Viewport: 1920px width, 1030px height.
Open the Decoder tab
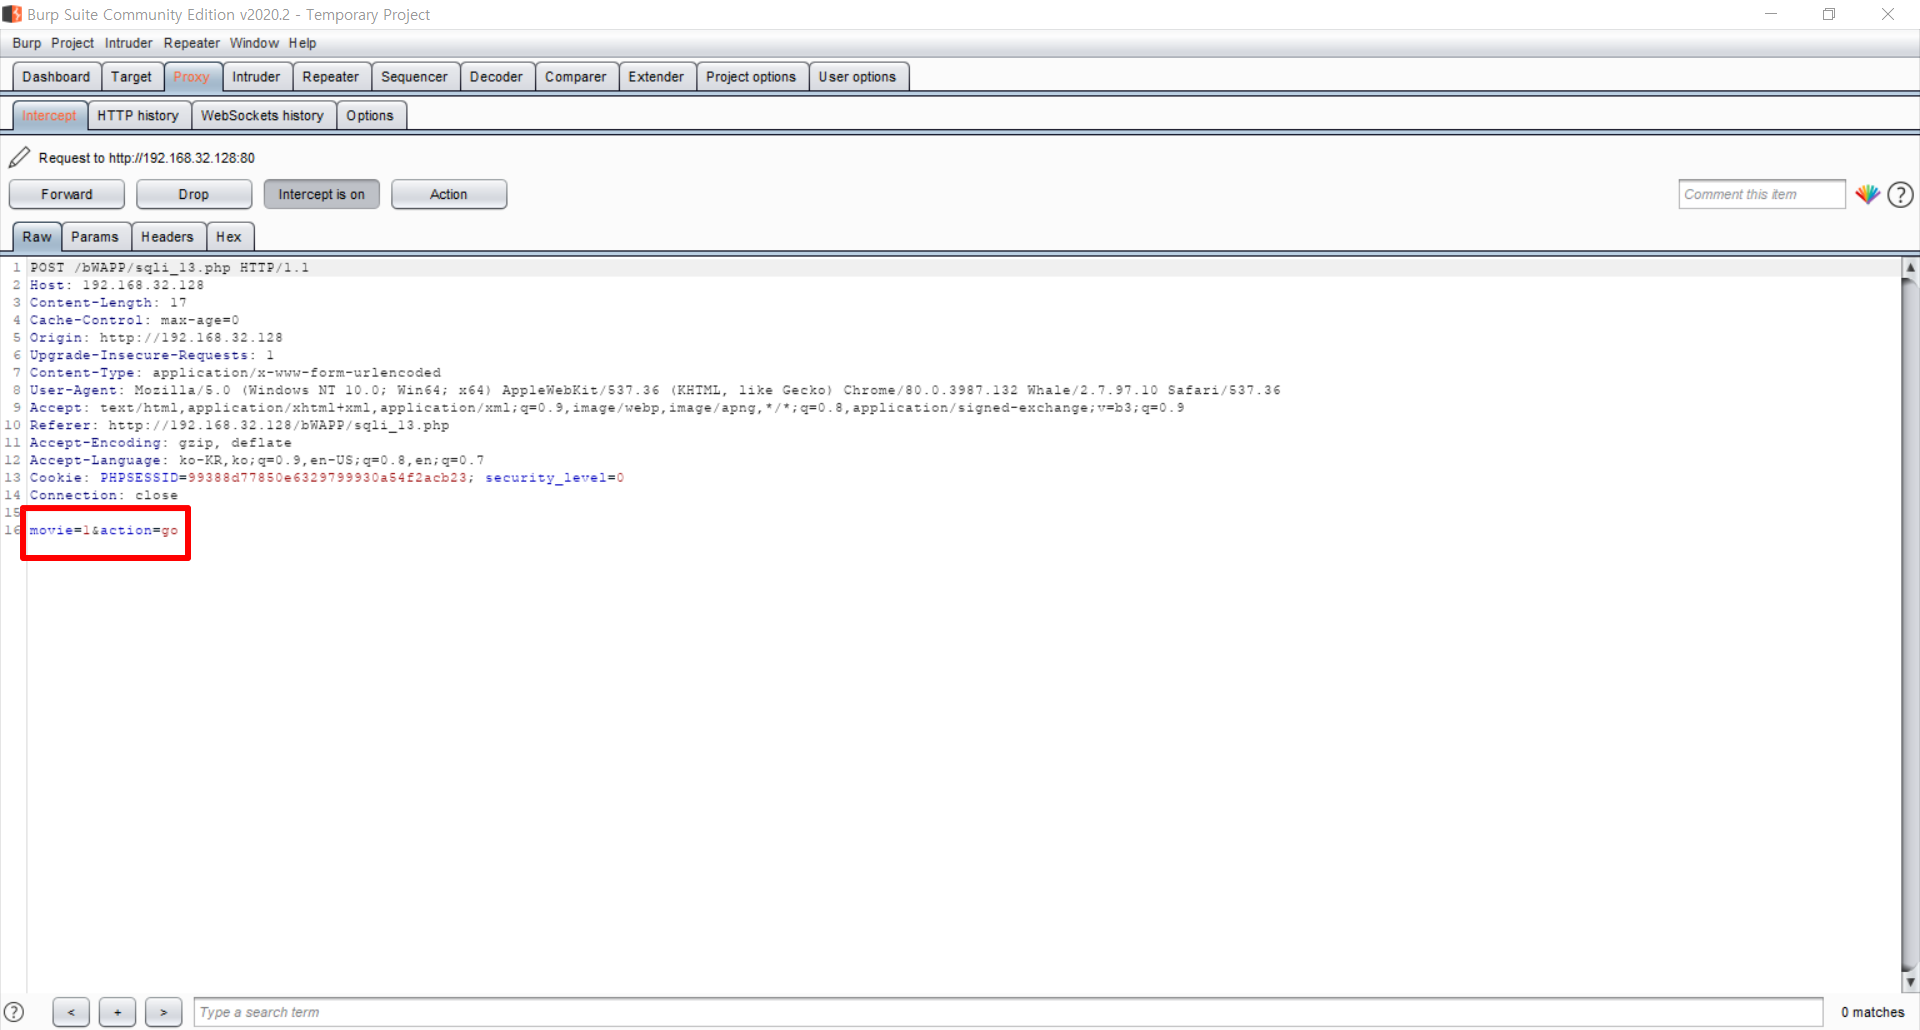(x=496, y=77)
